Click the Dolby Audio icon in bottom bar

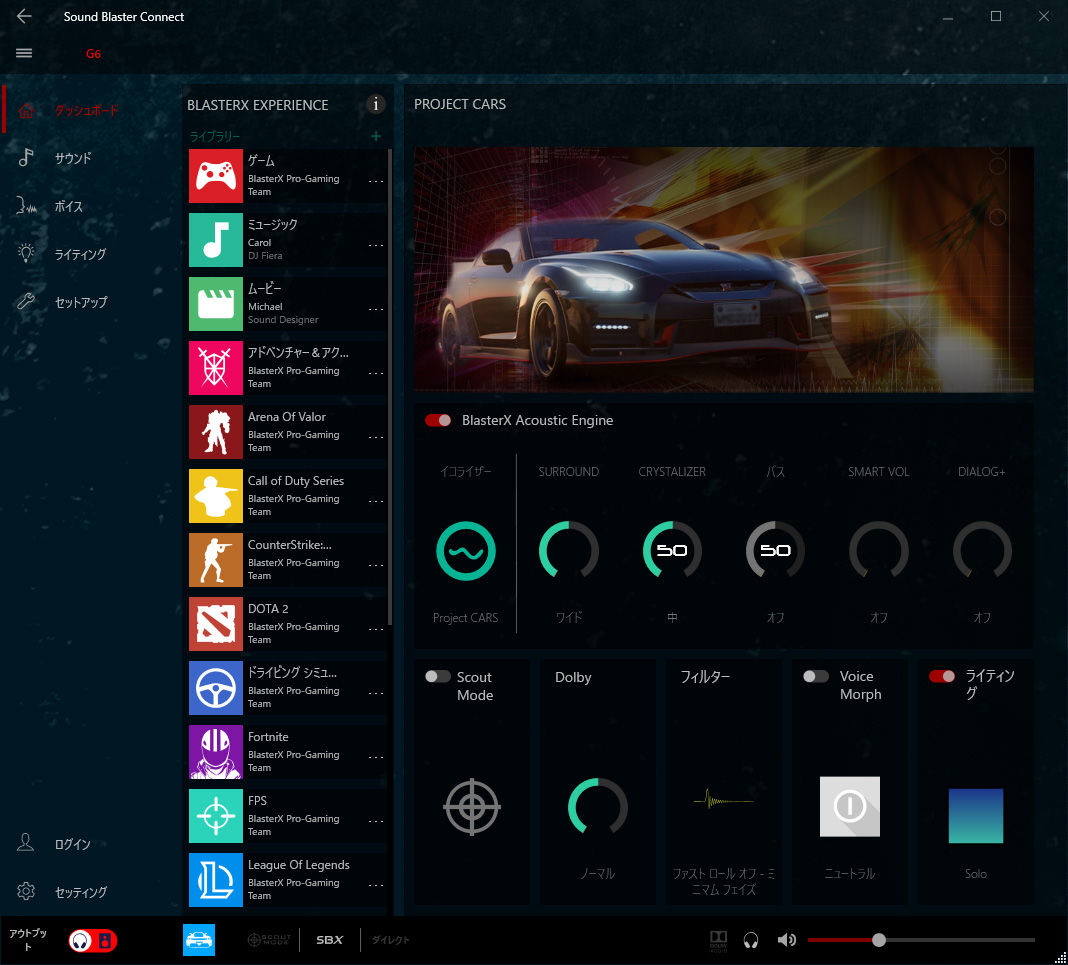click(718, 940)
